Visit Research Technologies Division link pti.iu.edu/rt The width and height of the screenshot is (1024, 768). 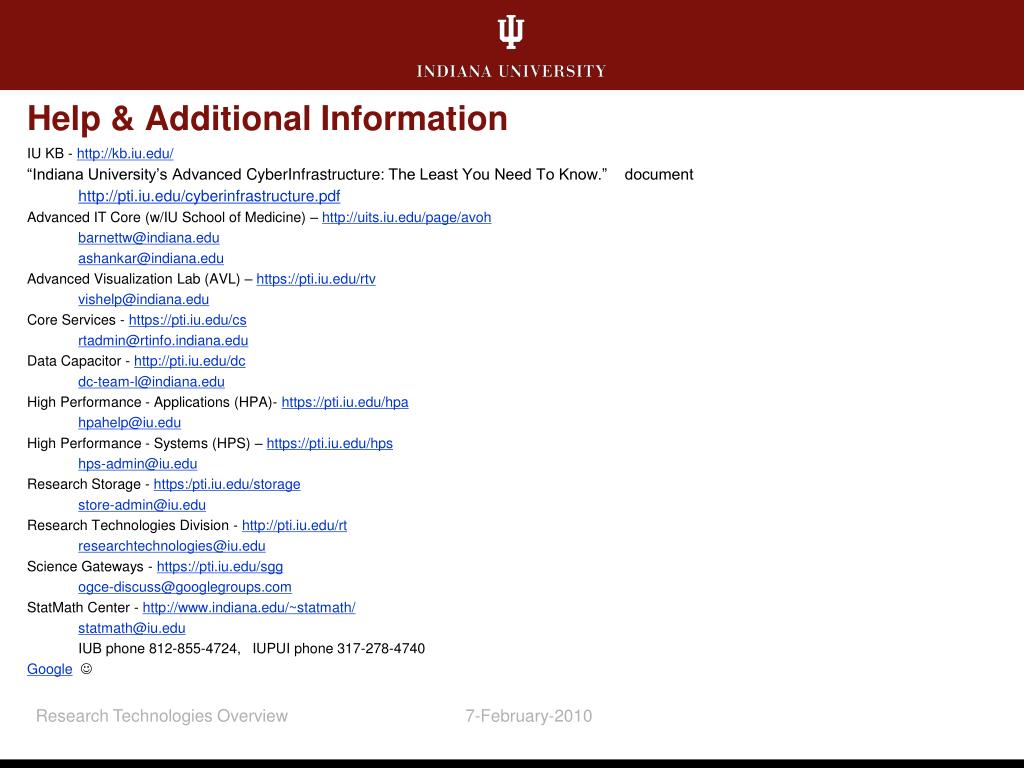coord(295,526)
